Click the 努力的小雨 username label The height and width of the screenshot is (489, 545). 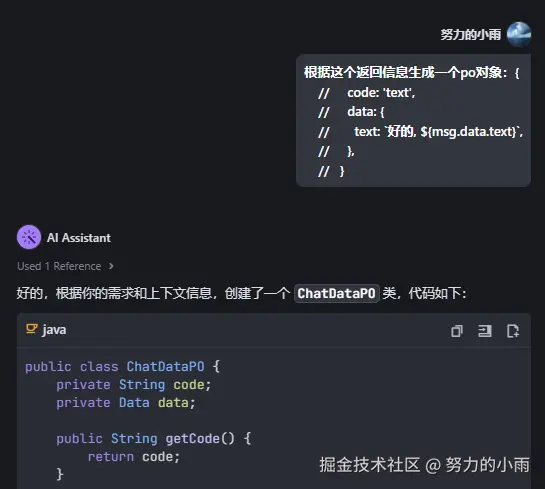click(x=471, y=34)
